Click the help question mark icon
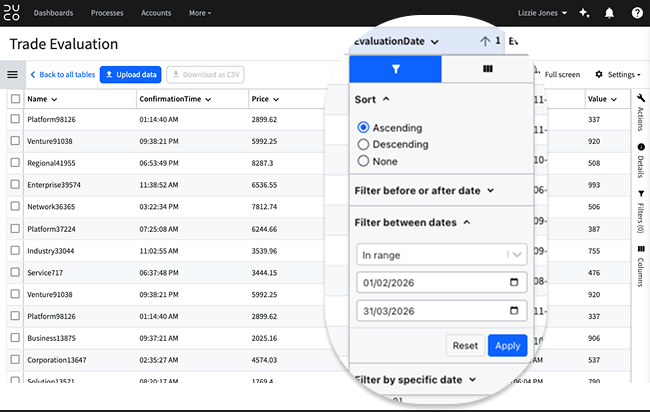The image size is (650, 412). click(x=637, y=13)
